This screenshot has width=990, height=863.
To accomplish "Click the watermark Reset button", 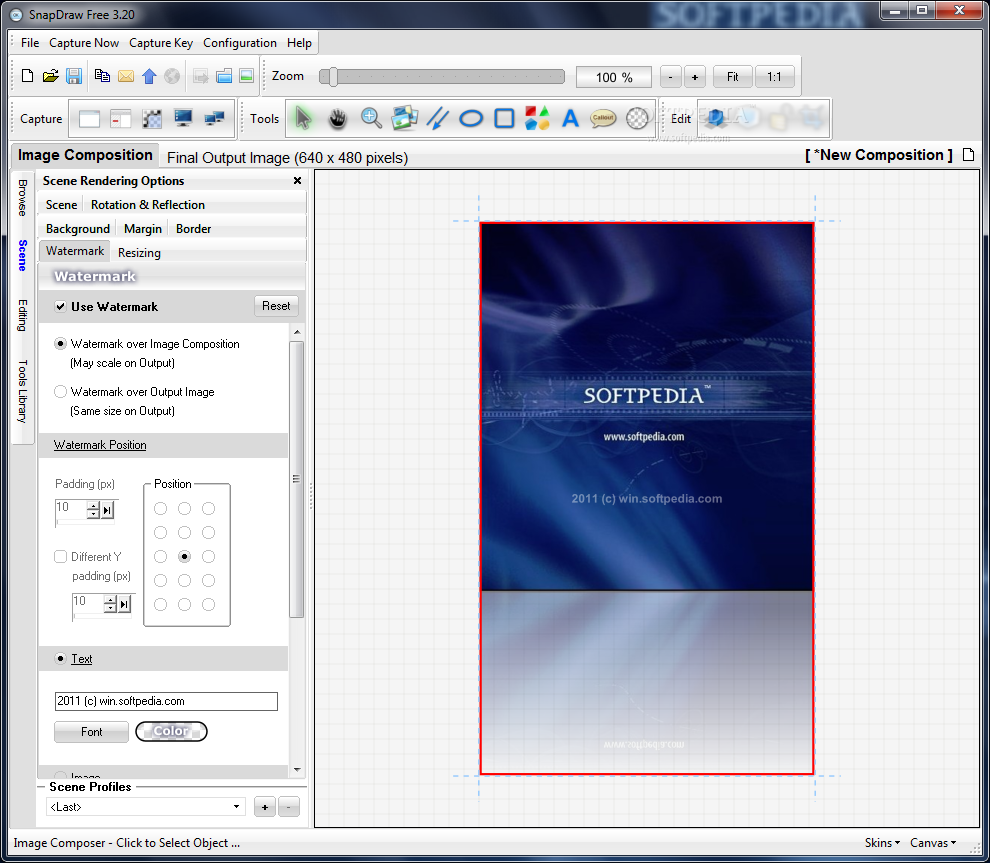I will tap(276, 306).
